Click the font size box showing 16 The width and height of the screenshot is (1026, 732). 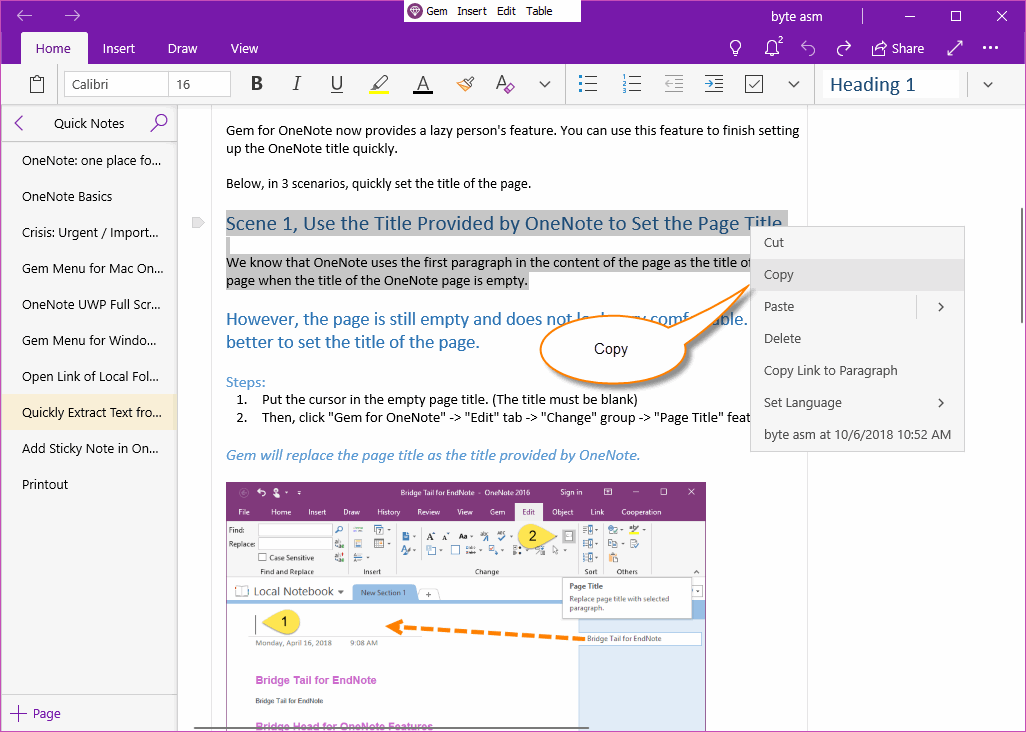(199, 84)
